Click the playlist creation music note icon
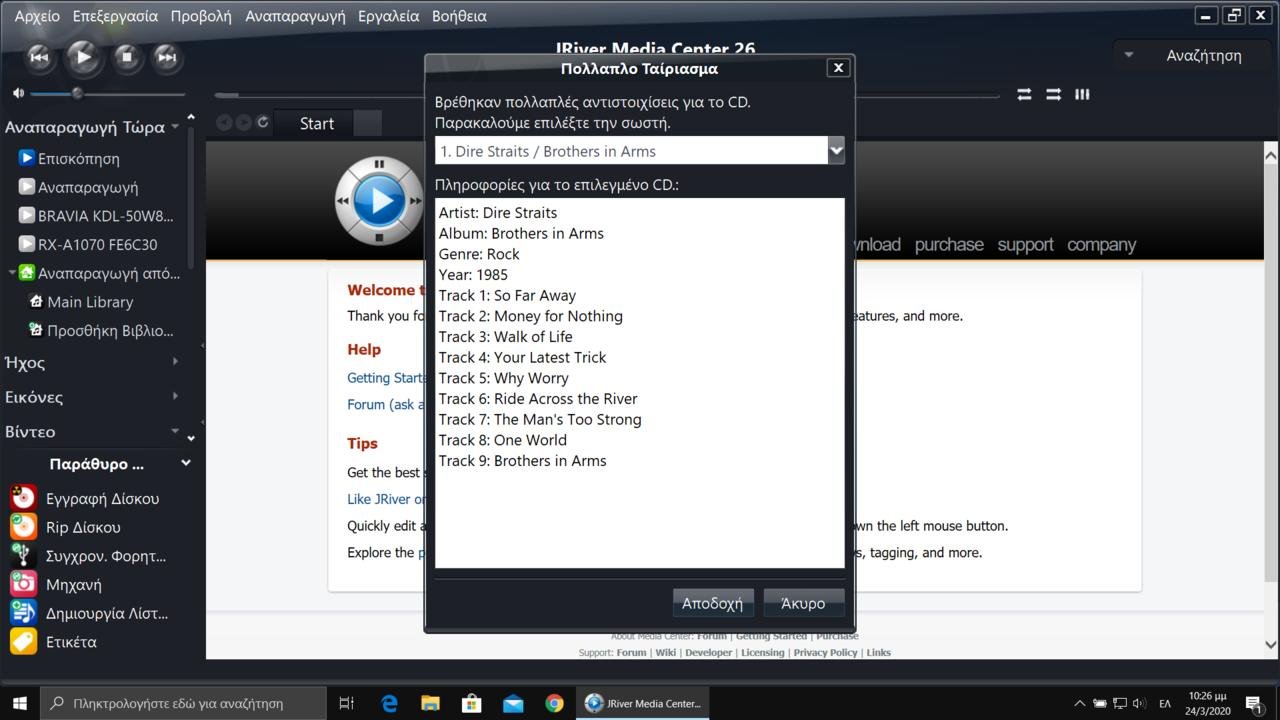This screenshot has height=720, width=1280. tap(23, 613)
